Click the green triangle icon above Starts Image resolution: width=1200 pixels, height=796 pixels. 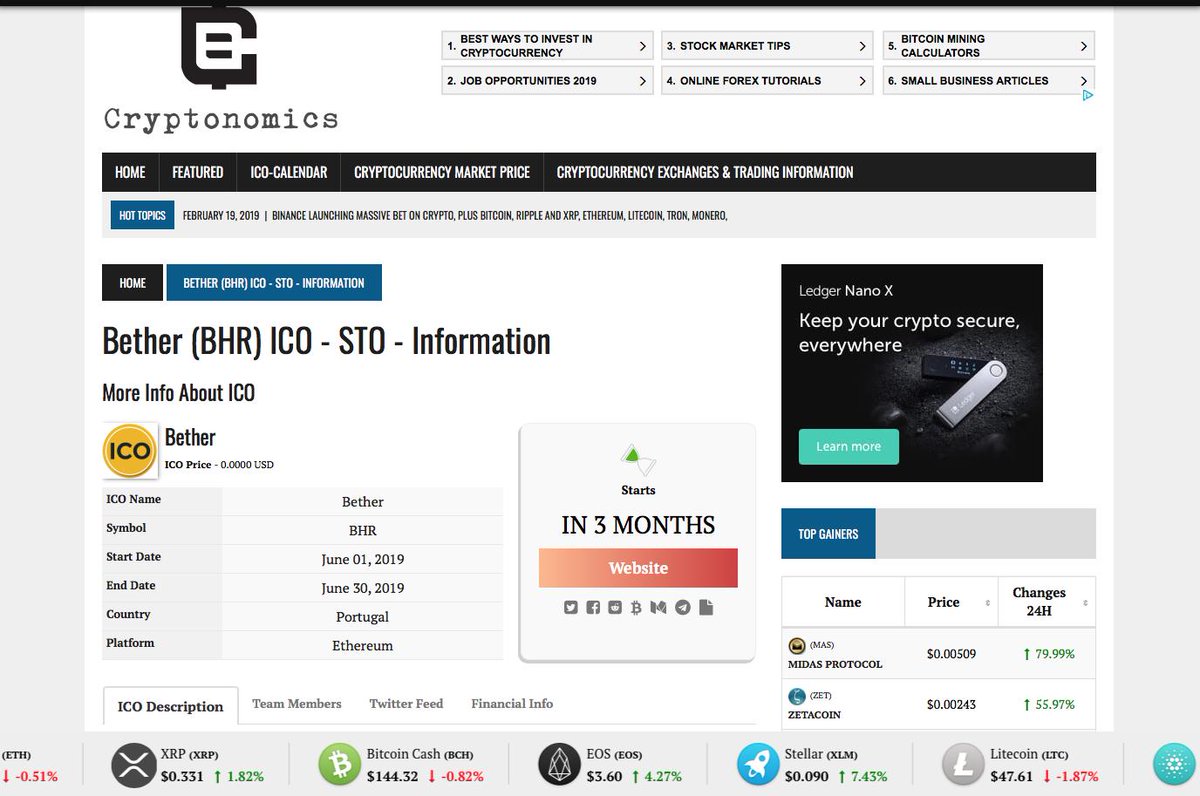point(638,460)
